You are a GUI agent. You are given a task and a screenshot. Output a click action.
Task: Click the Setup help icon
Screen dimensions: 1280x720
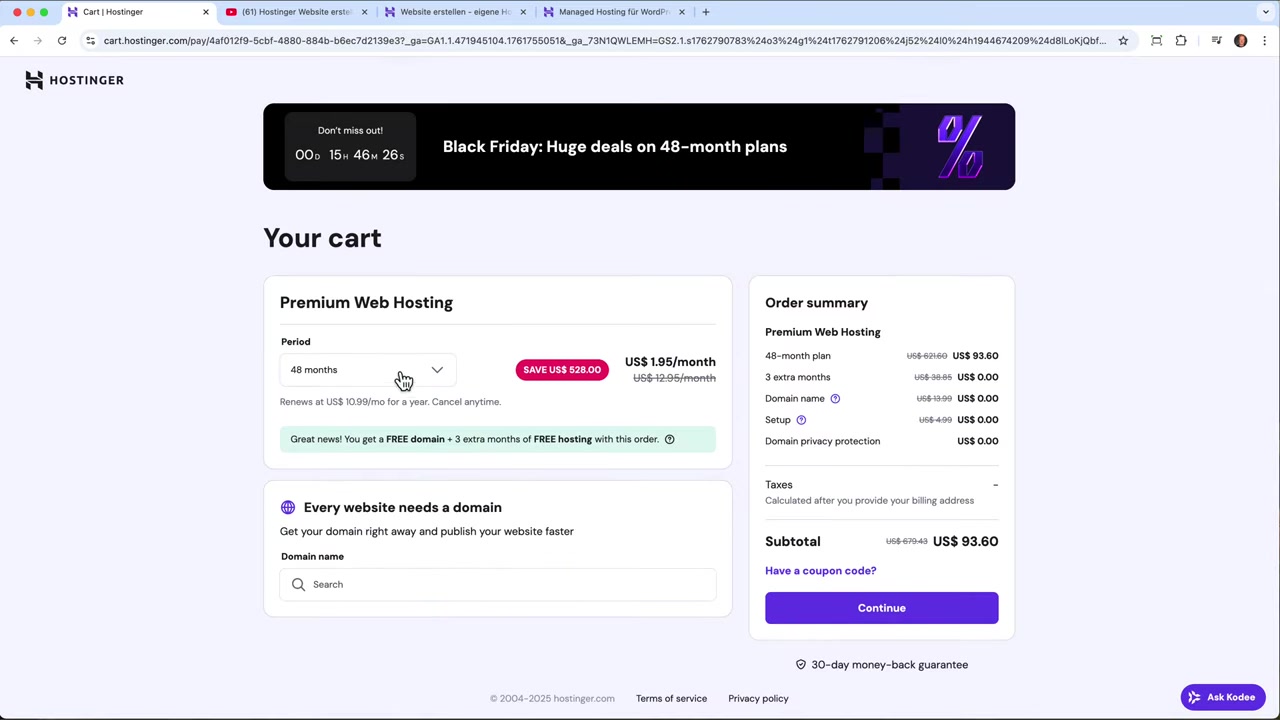point(801,420)
